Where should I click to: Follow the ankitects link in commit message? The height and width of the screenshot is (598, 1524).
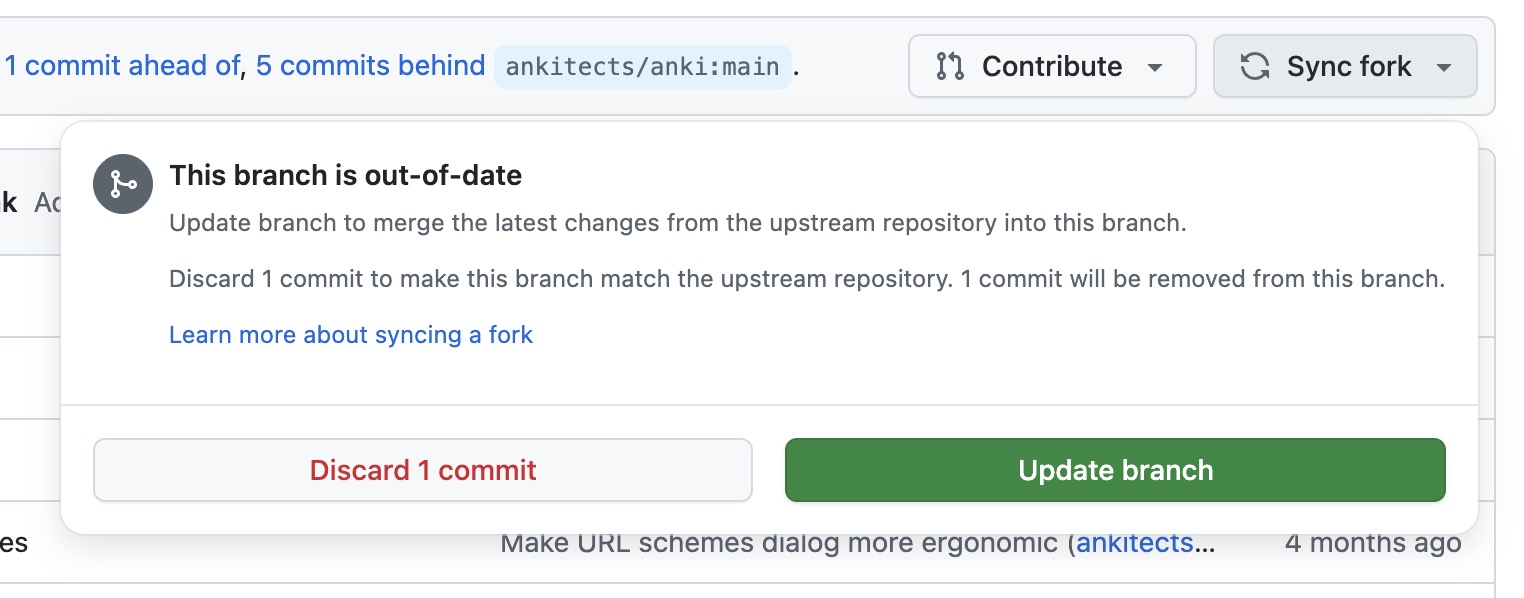click(1136, 544)
